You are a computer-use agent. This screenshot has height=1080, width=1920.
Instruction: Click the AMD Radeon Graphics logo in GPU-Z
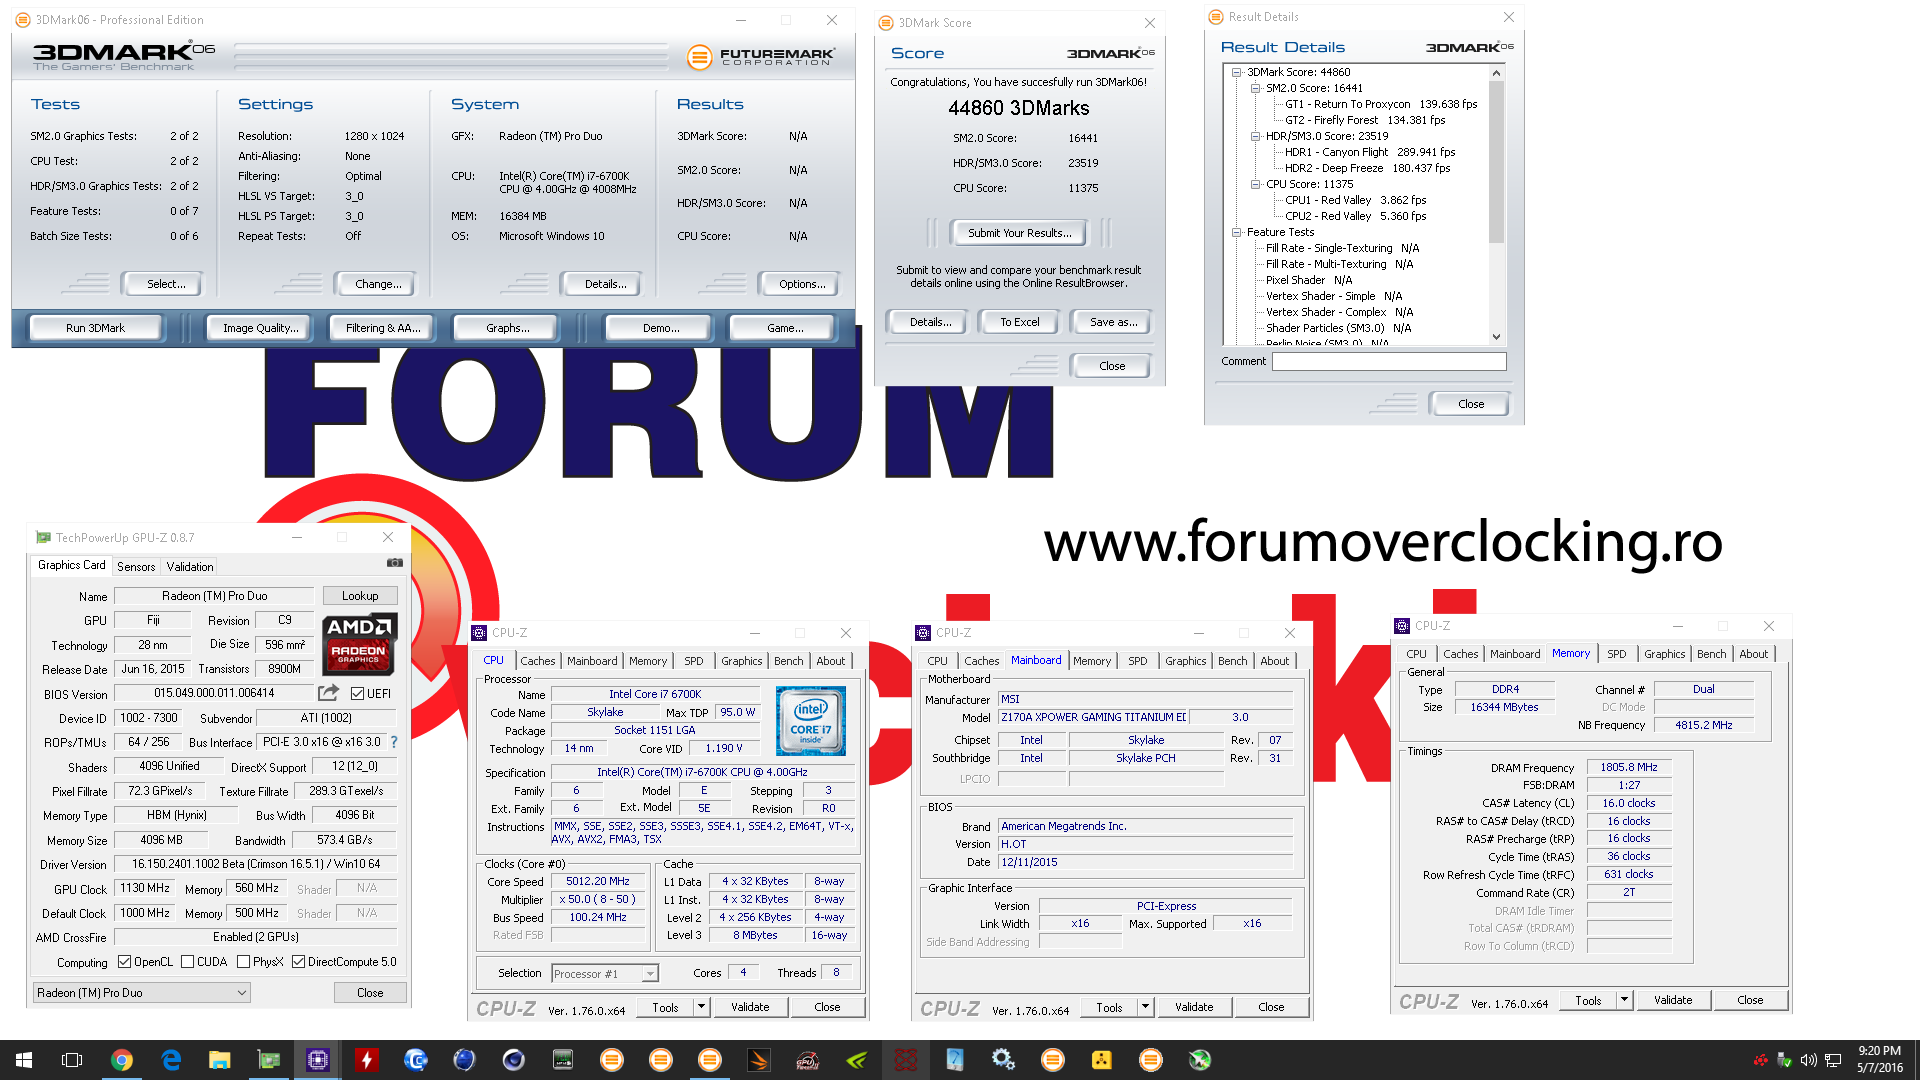pos(359,645)
